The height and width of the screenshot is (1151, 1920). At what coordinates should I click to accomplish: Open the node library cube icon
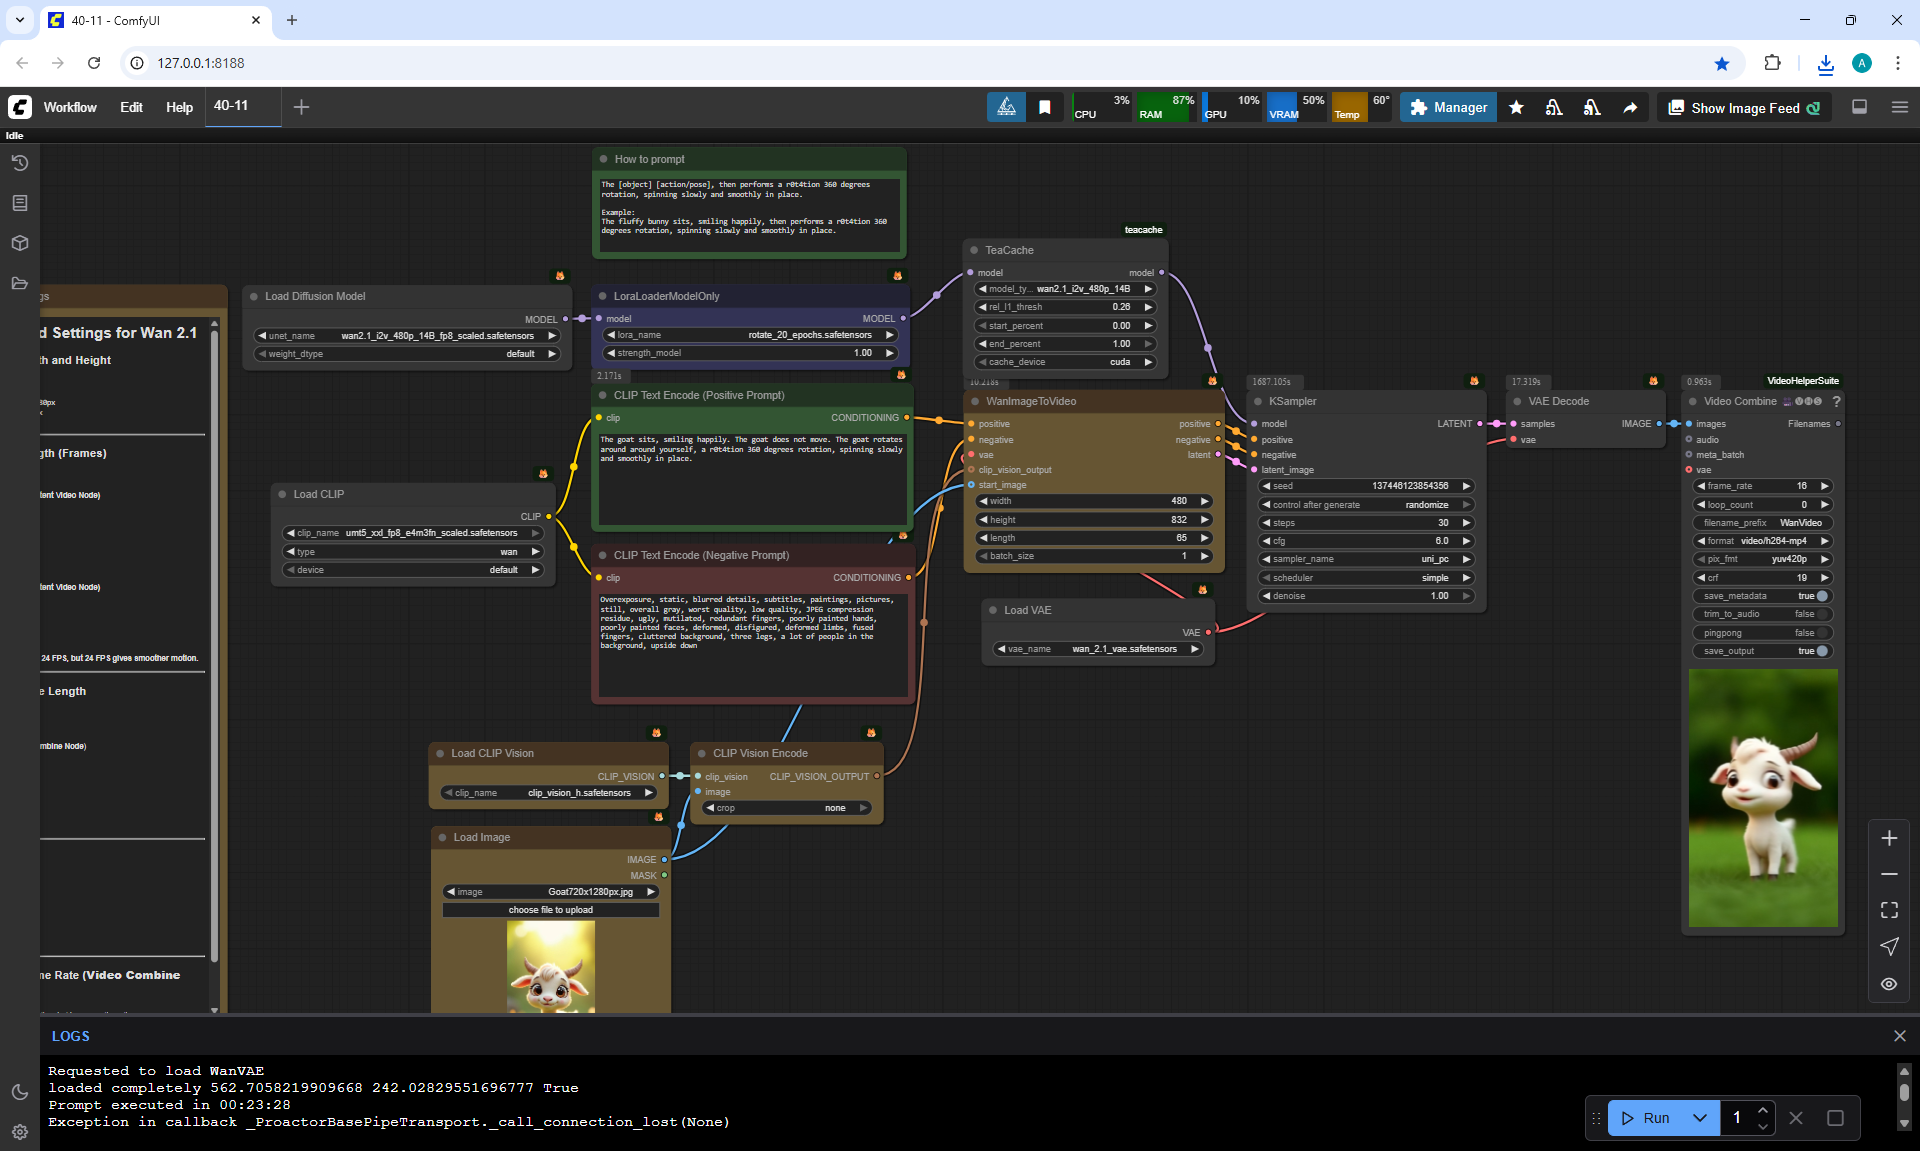coord(19,243)
